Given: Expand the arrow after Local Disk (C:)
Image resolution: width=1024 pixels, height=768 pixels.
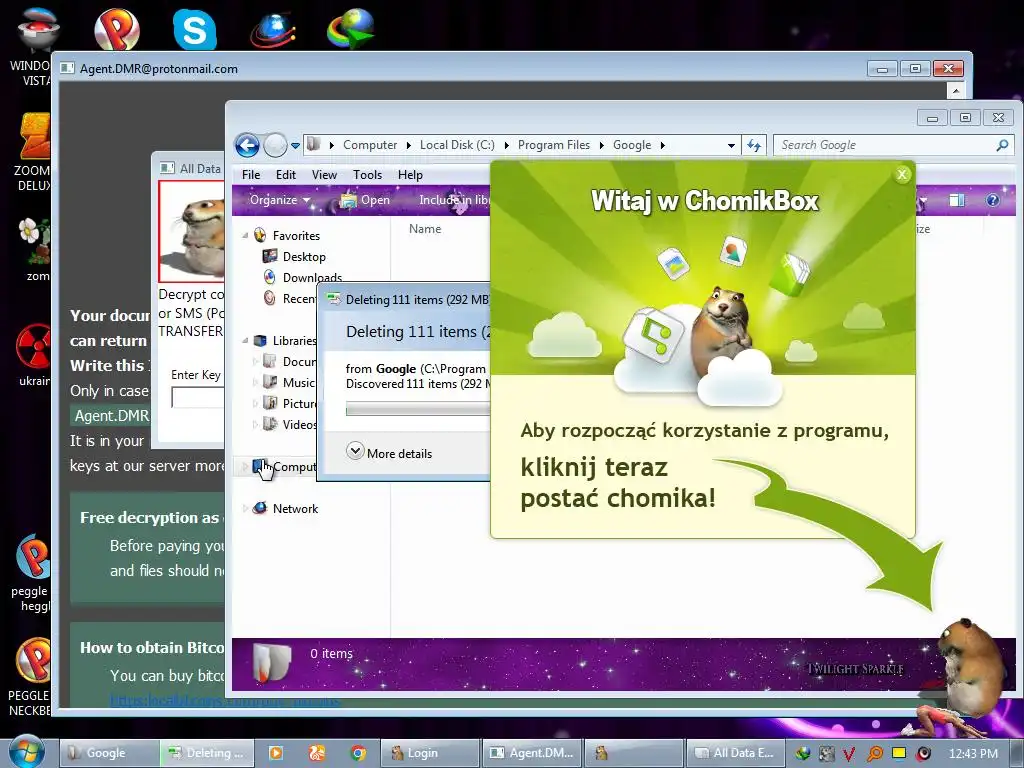Looking at the screenshot, I should pos(506,145).
